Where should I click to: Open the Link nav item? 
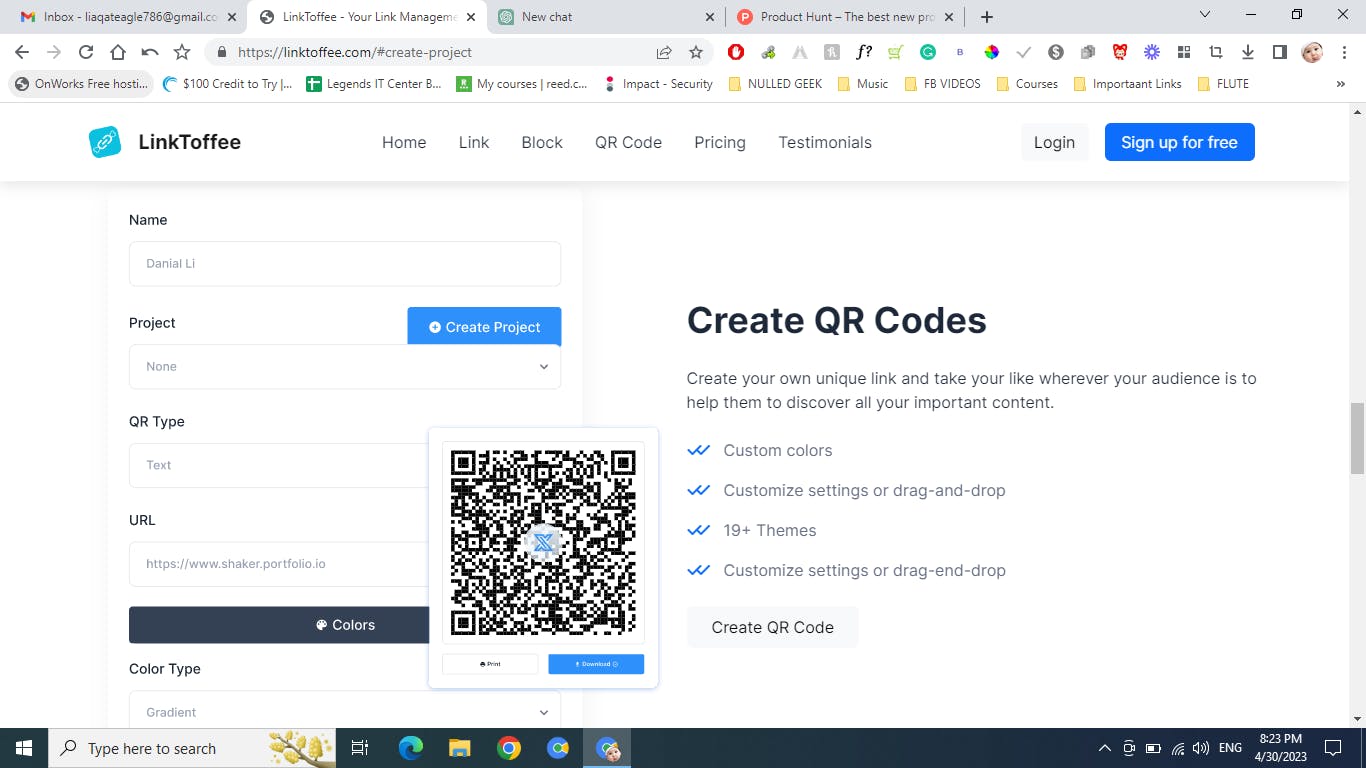474,142
